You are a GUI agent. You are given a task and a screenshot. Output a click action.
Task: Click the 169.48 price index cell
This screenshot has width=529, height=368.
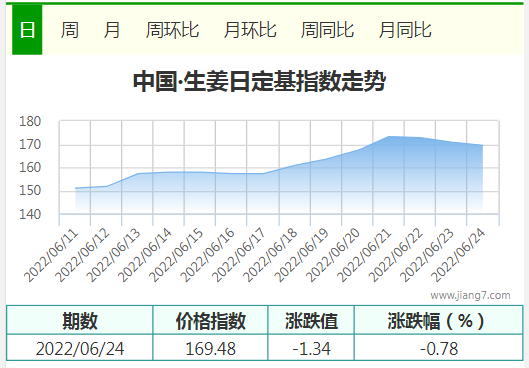pos(210,348)
